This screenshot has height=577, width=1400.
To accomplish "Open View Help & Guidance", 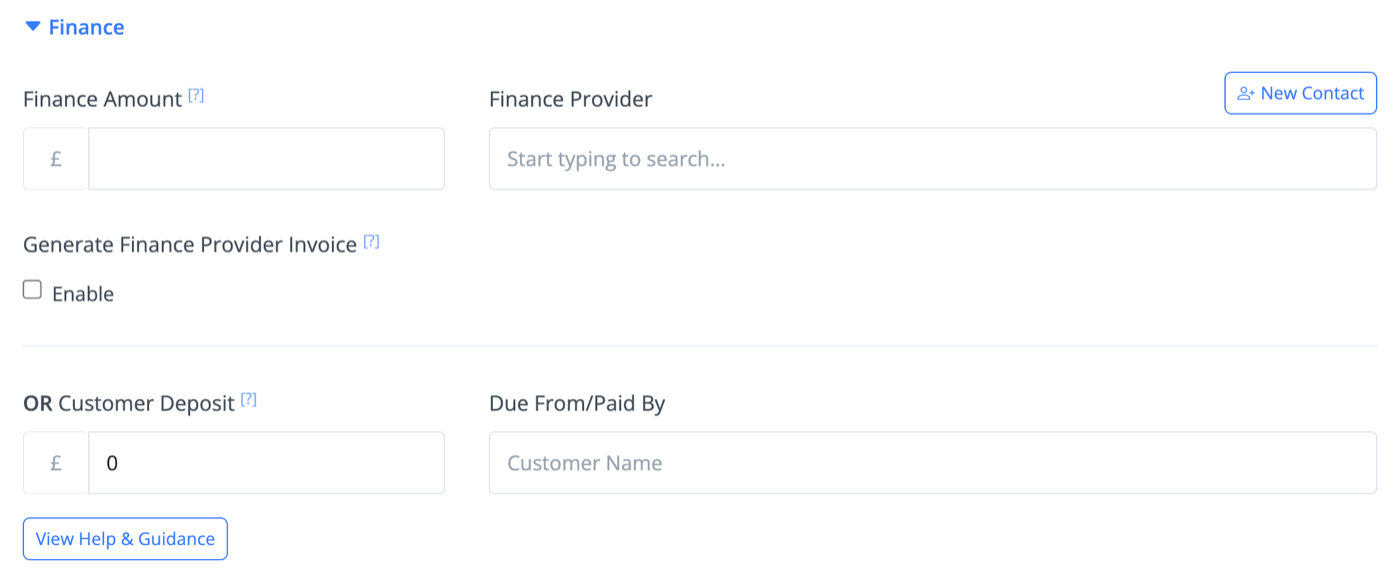I will (x=125, y=539).
